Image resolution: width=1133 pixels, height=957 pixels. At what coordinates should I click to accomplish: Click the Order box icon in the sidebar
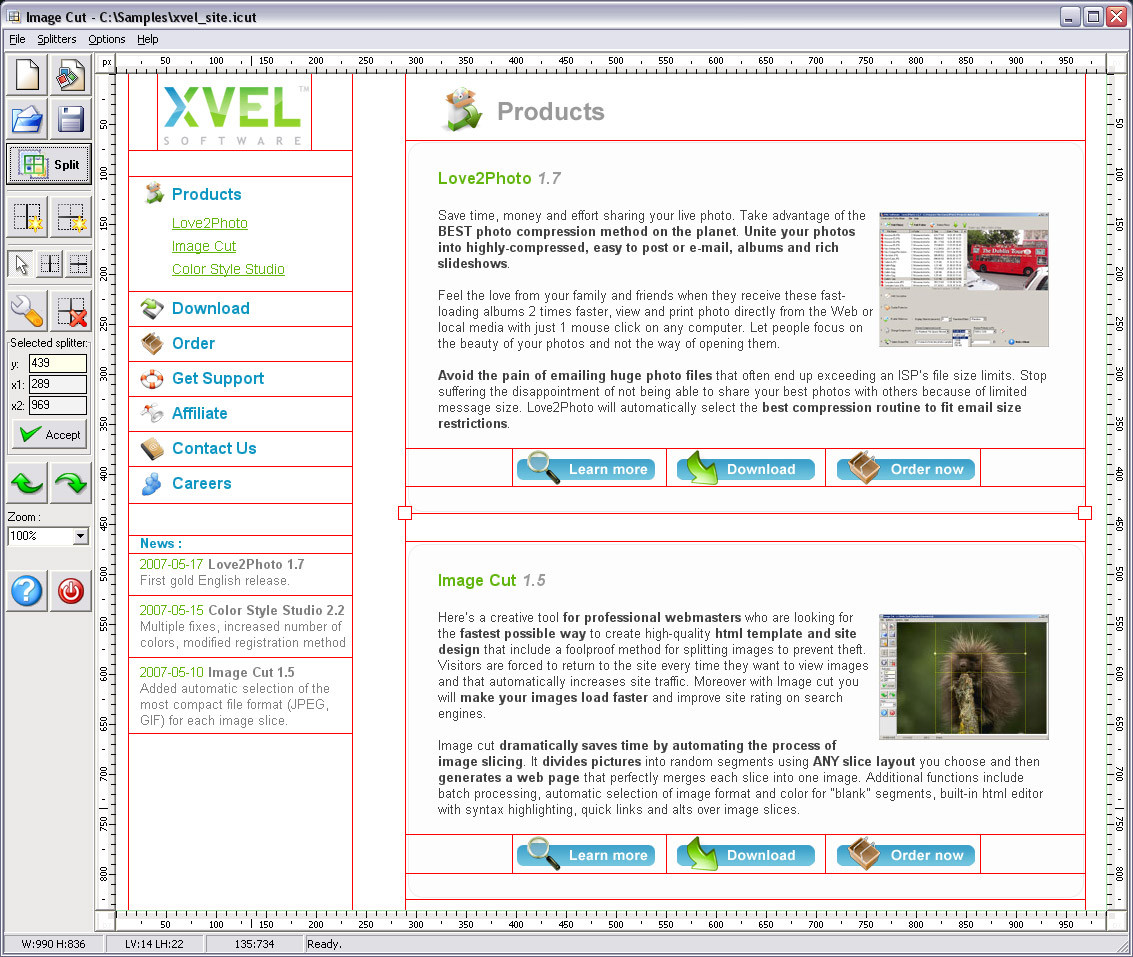click(152, 343)
